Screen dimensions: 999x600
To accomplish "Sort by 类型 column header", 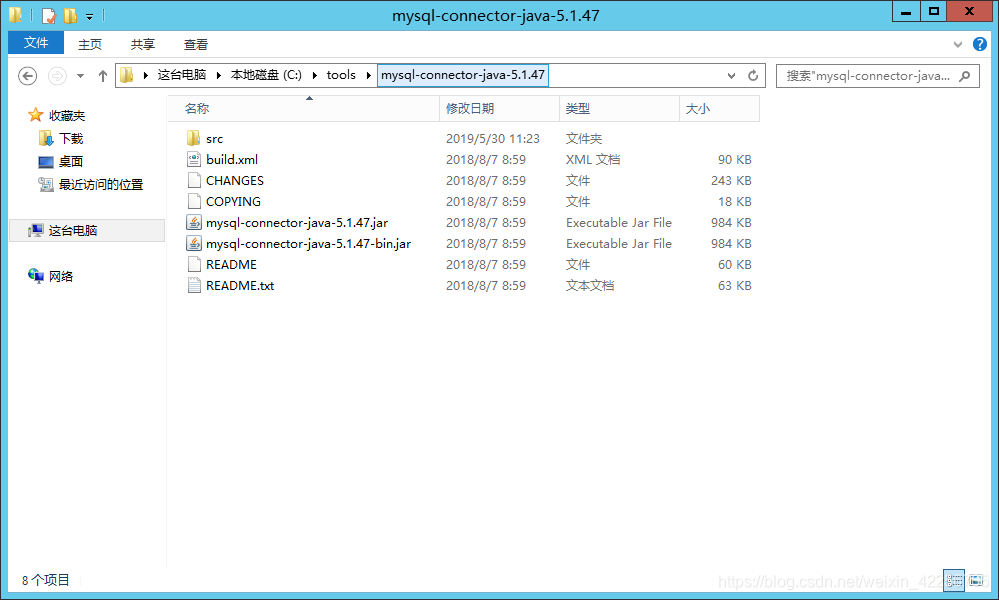I will coord(619,109).
